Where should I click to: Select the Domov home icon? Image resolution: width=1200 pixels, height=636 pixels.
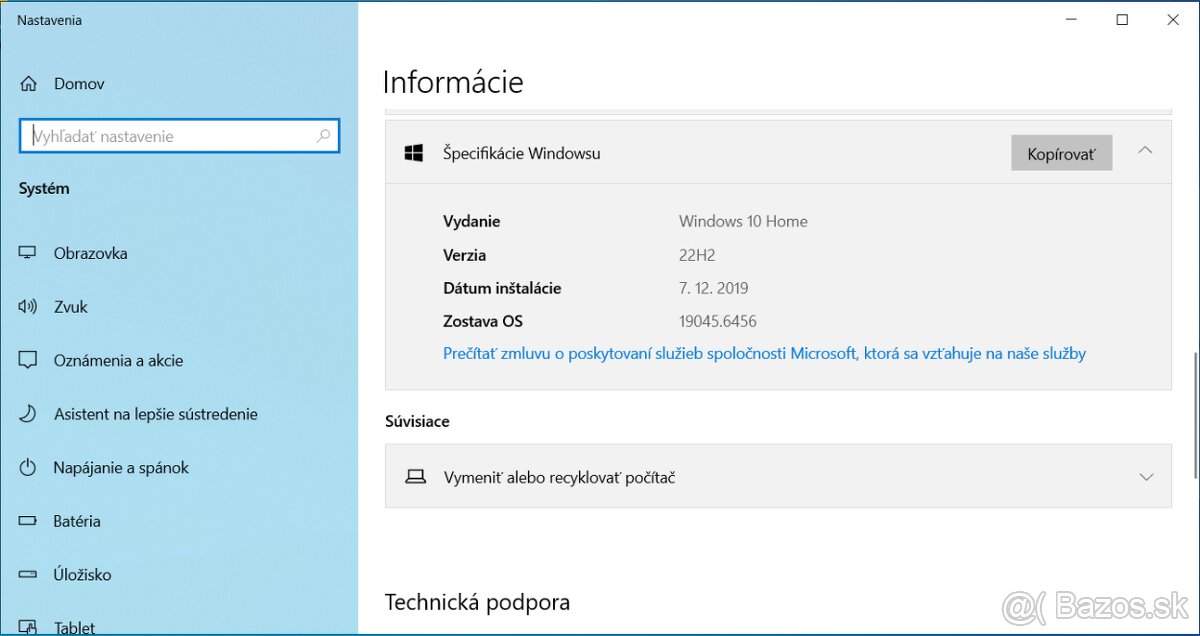click(29, 83)
